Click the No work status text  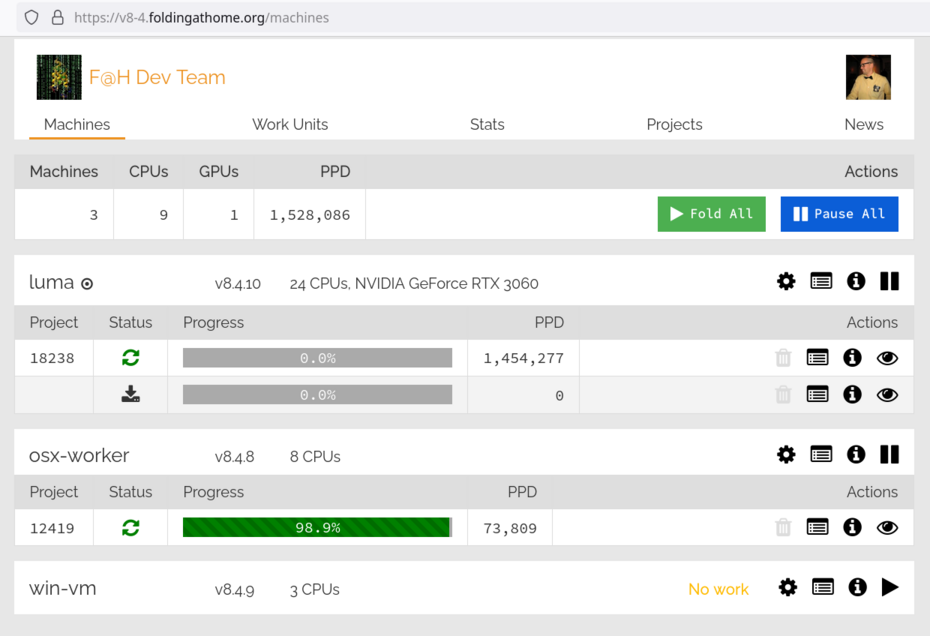(718, 589)
